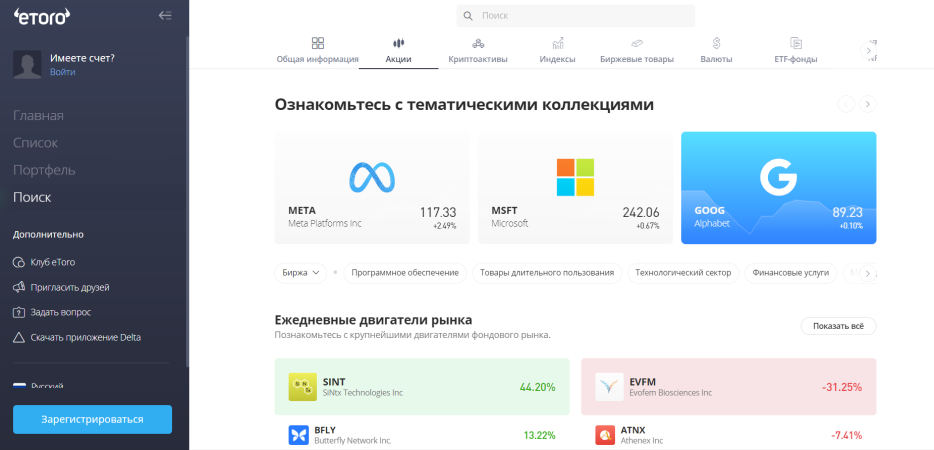Click the 13.22% value for BFLY
The width and height of the screenshot is (934, 450).
tap(540, 435)
